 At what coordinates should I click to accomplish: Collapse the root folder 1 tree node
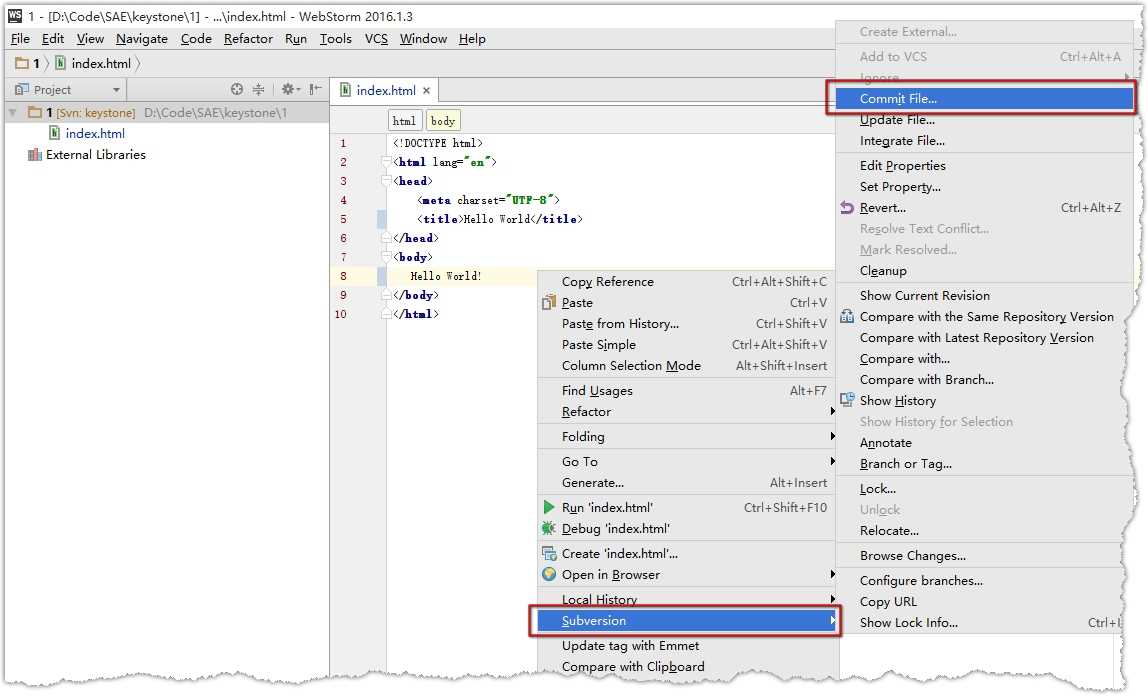(x=12, y=112)
